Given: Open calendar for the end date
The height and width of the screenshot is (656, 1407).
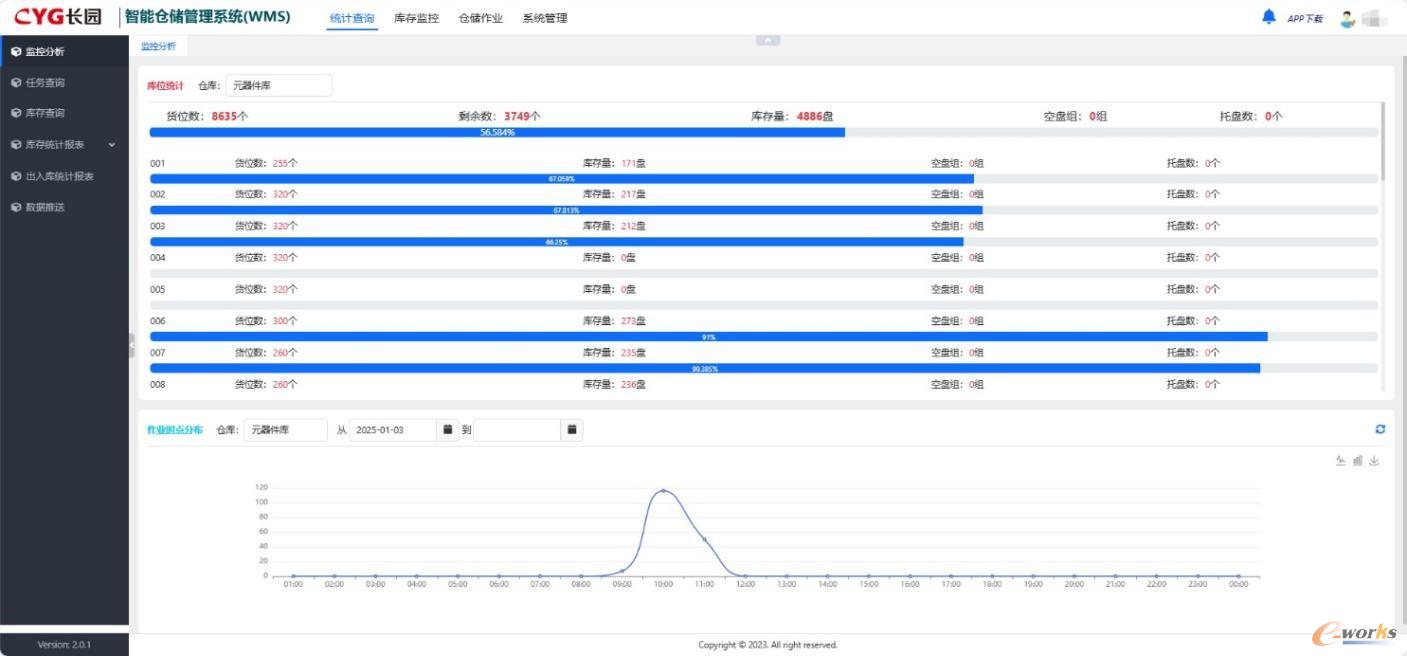Looking at the screenshot, I should pyautogui.click(x=572, y=430).
